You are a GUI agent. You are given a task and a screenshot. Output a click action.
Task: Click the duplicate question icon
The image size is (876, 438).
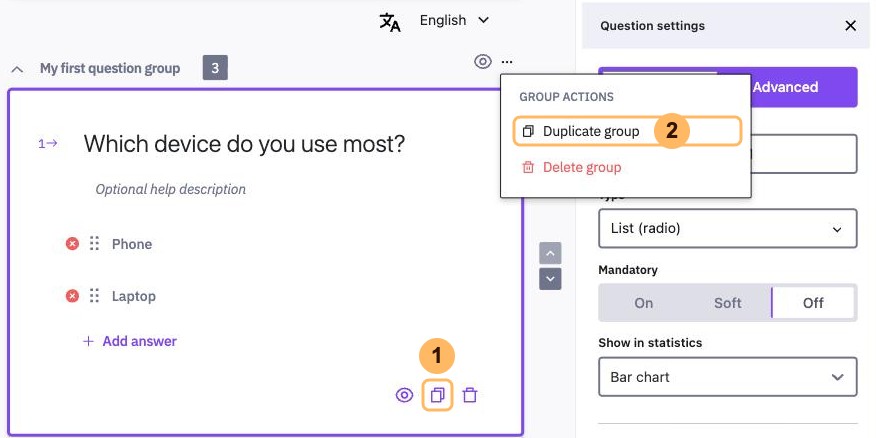(437, 396)
